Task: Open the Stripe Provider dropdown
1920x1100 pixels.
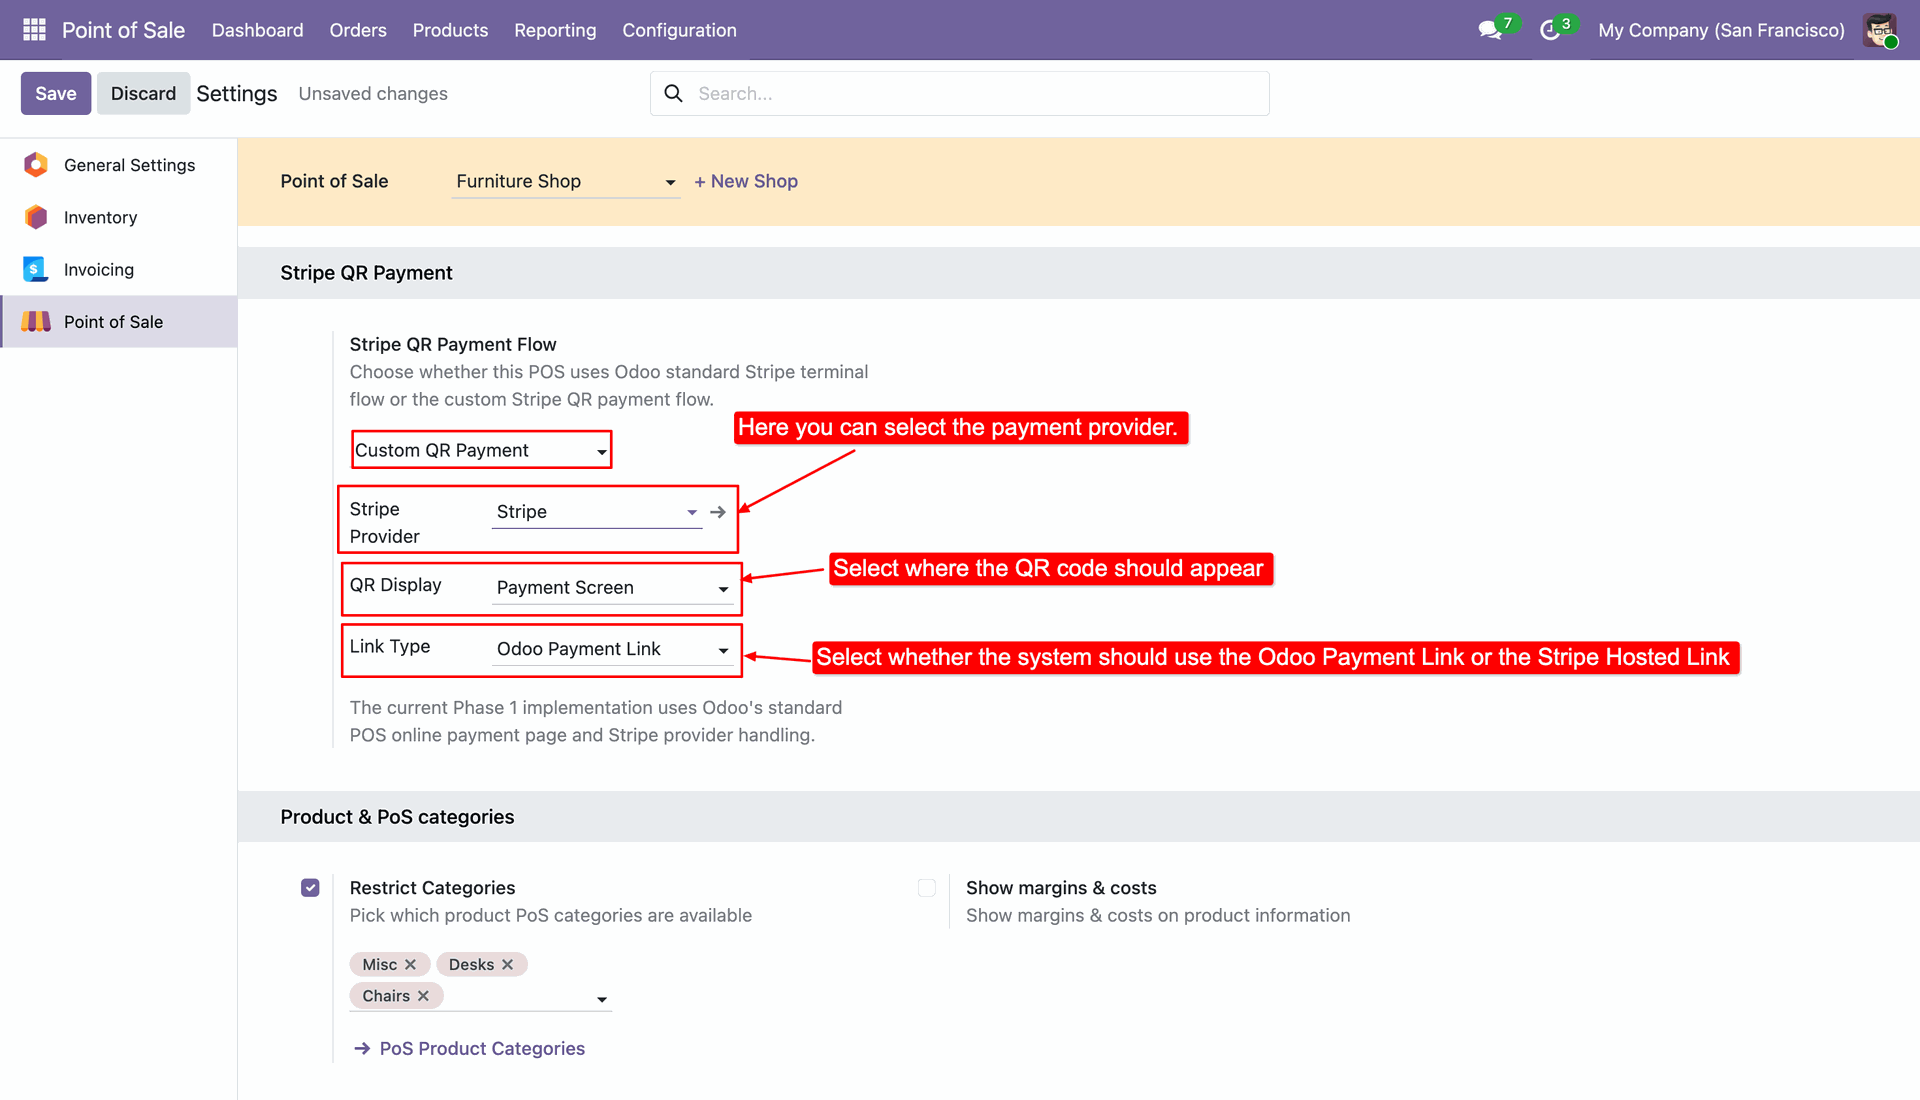Action: click(x=597, y=512)
